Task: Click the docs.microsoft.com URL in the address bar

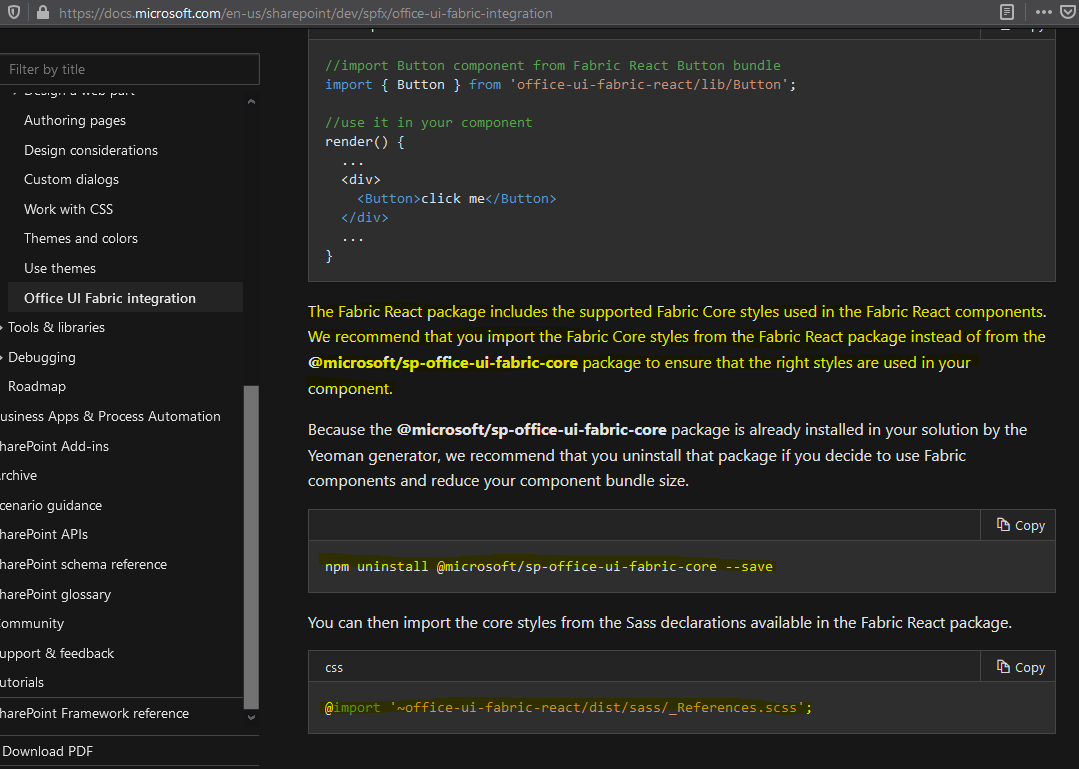Action: point(306,13)
